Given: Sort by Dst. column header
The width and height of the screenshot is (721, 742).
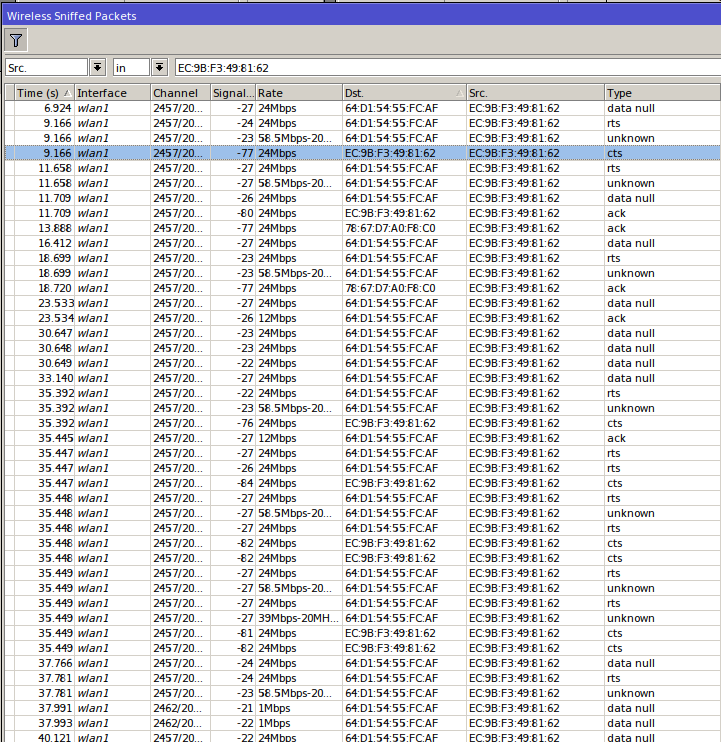Looking at the screenshot, I should coord(404,93).
